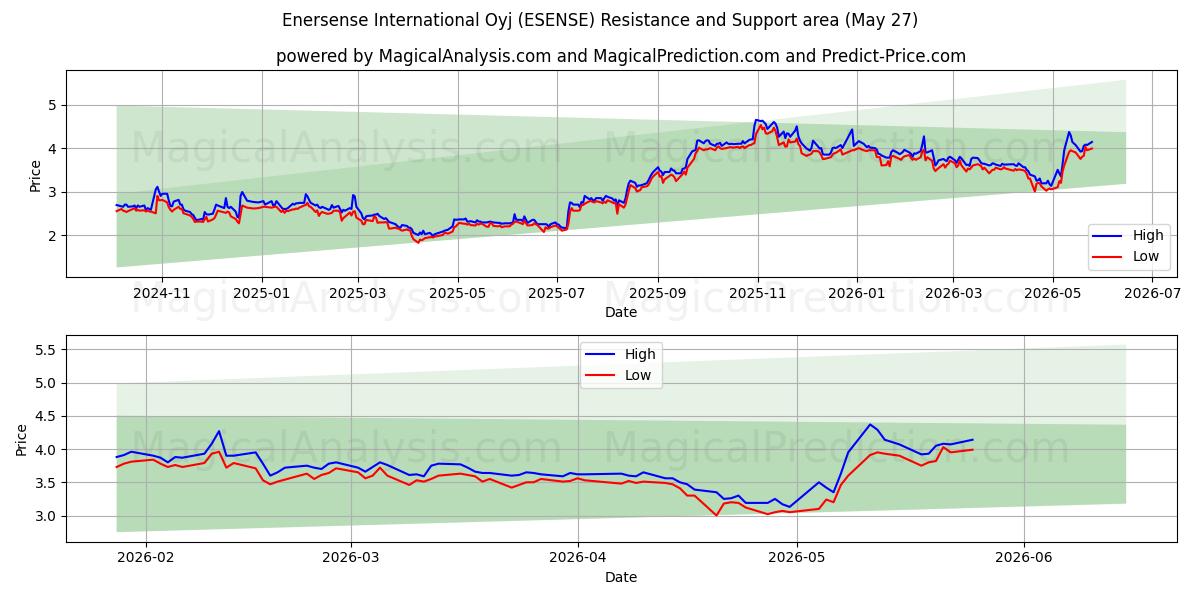The height and width of the screenshot is (600, 1200).
Task: Click the upper chart '2025-01' date label
Action: pyautogui.click(x=262, y=294)
